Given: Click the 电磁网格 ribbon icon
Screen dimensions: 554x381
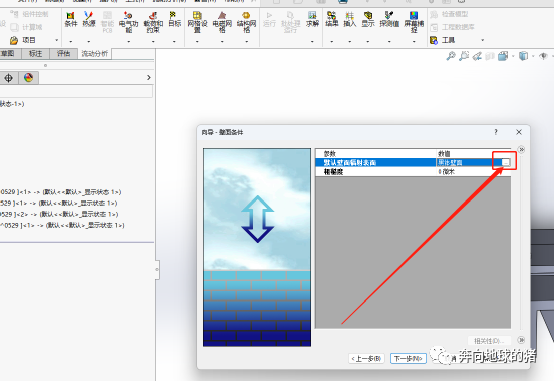Looking at the screenshot, I should pos(222,22).
